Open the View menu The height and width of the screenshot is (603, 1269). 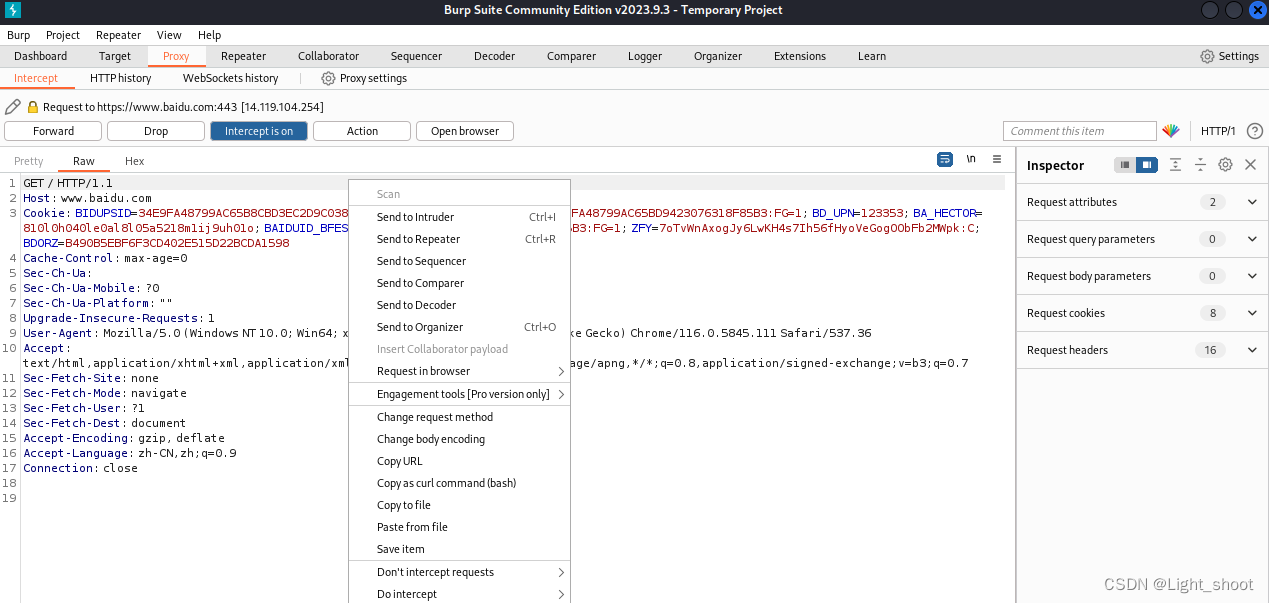click(170, 35)
